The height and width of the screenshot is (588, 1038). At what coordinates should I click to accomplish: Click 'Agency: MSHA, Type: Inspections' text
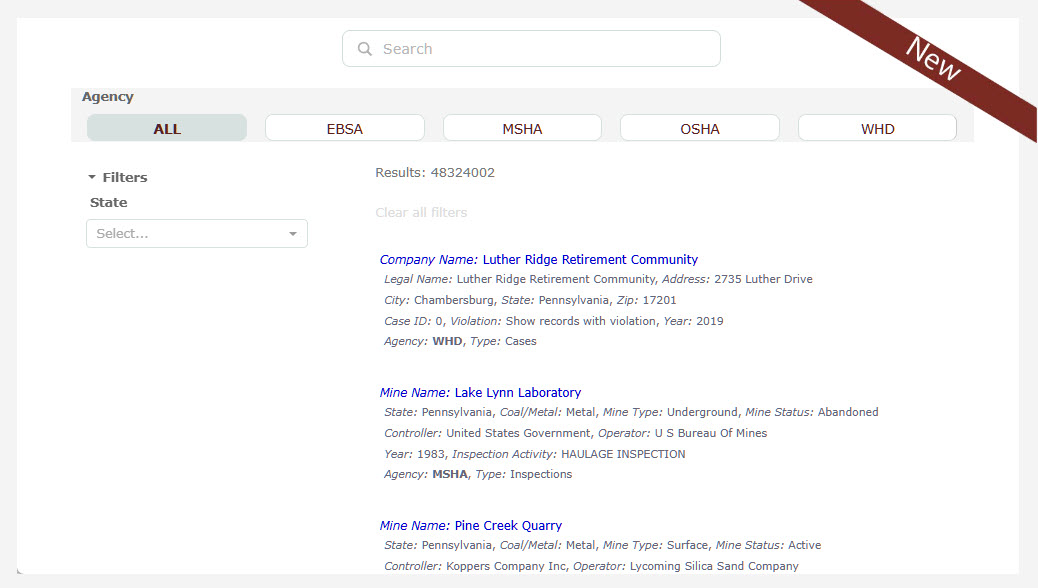tap(478, 475)
